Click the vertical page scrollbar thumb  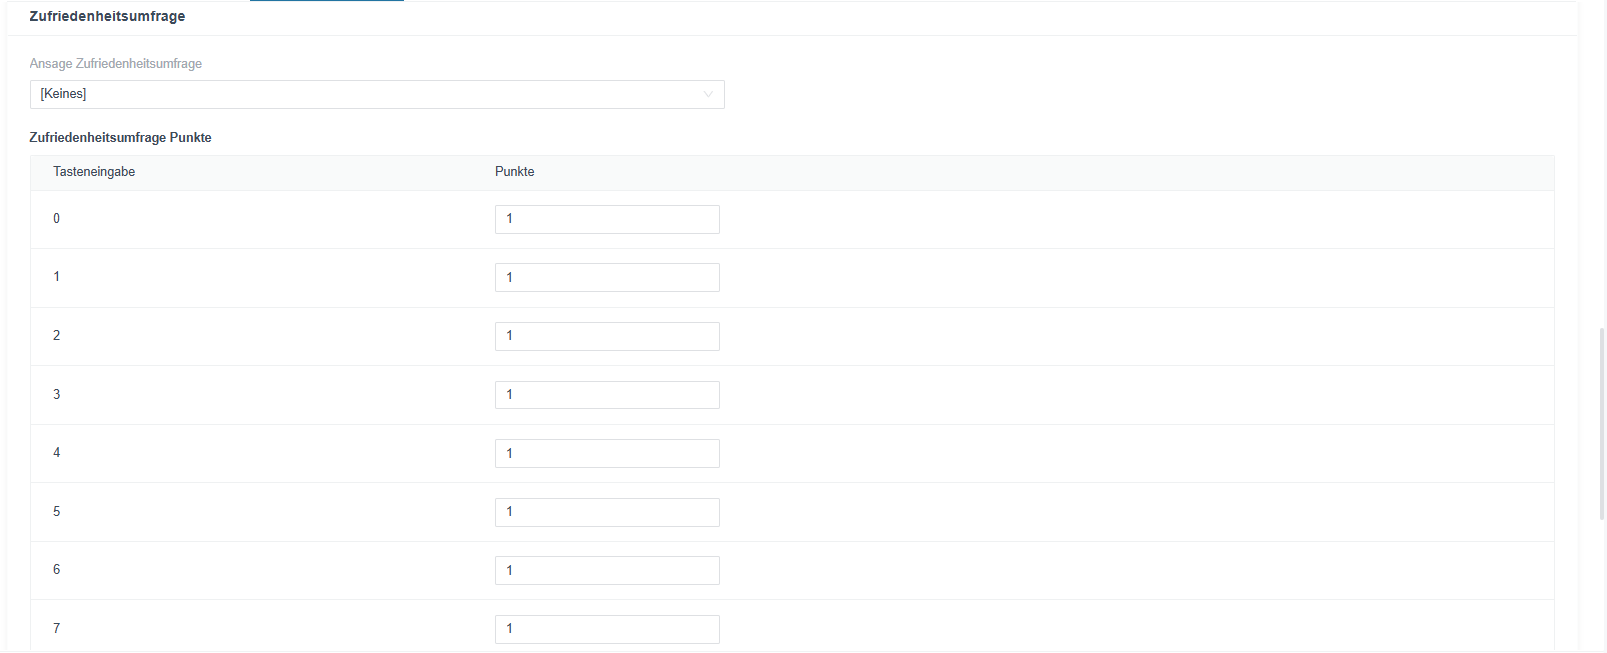coord(1603,424)
